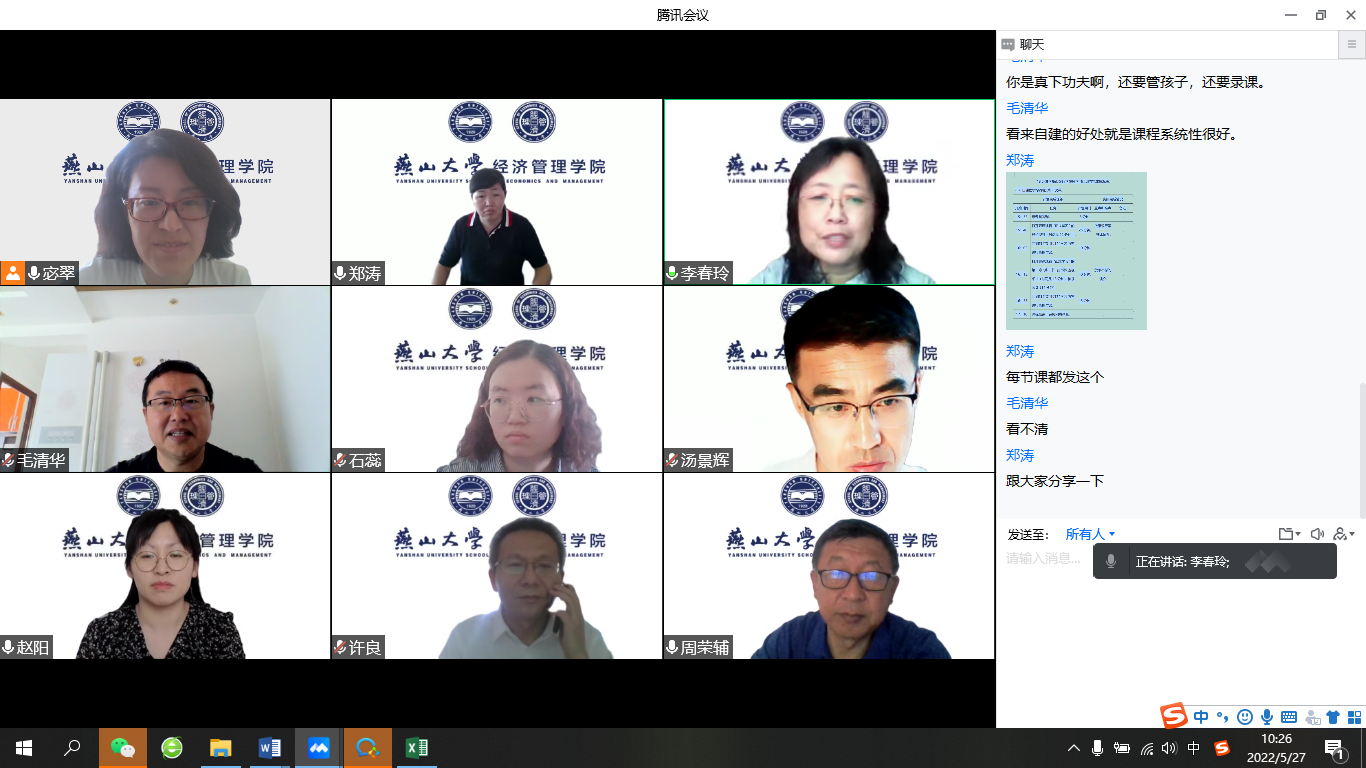Screen dimensions: 1366x768
Task: Open Sogou toolbox grid icon
Action: (x=1354, y=717)
